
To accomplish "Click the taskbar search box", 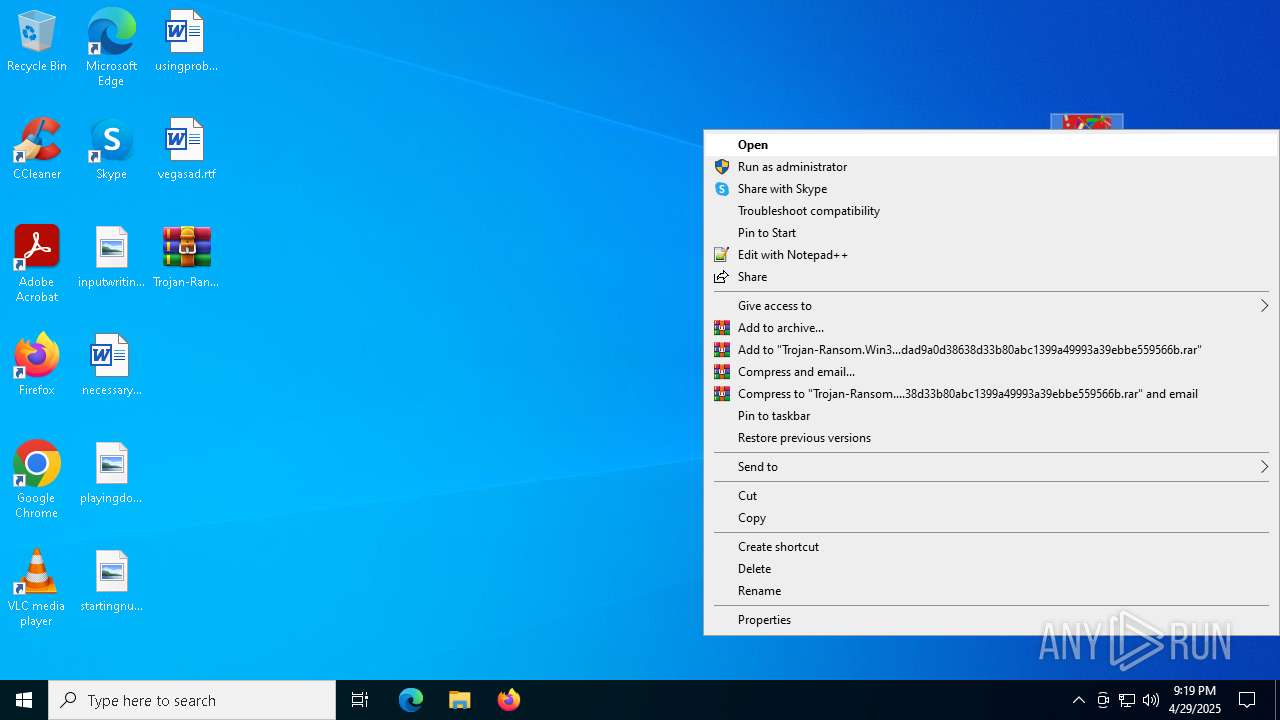I will point(192,700).
